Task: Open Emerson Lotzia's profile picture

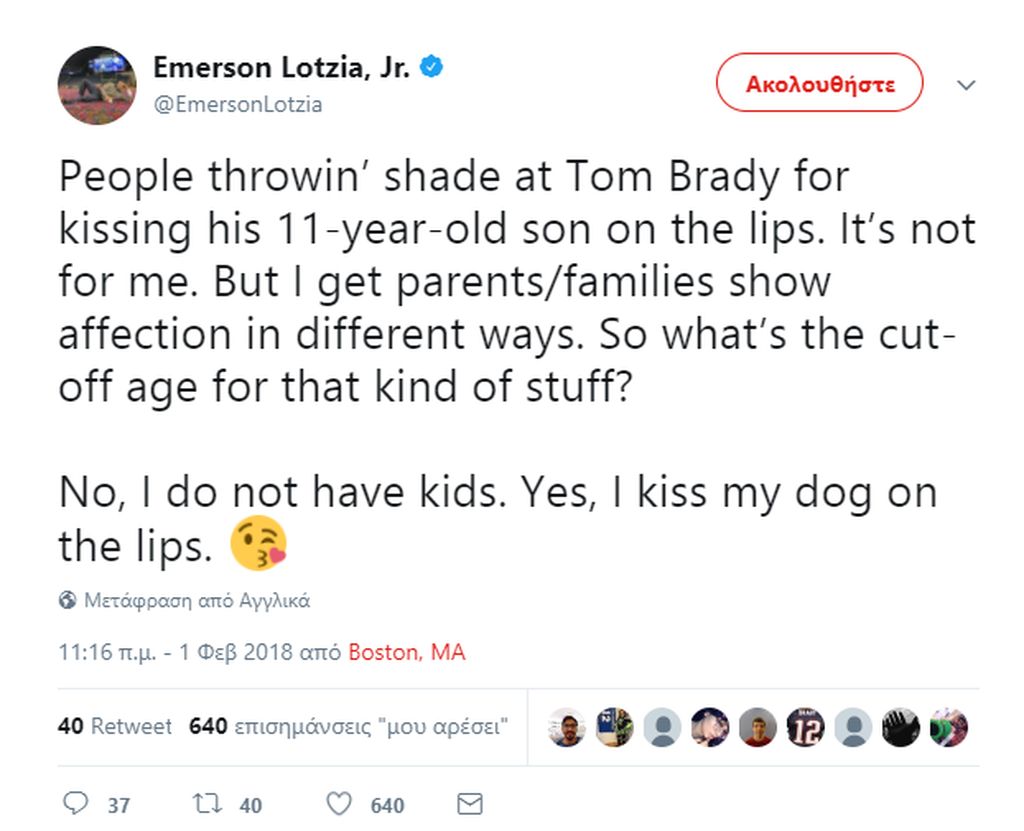Action: coord(97,85)
